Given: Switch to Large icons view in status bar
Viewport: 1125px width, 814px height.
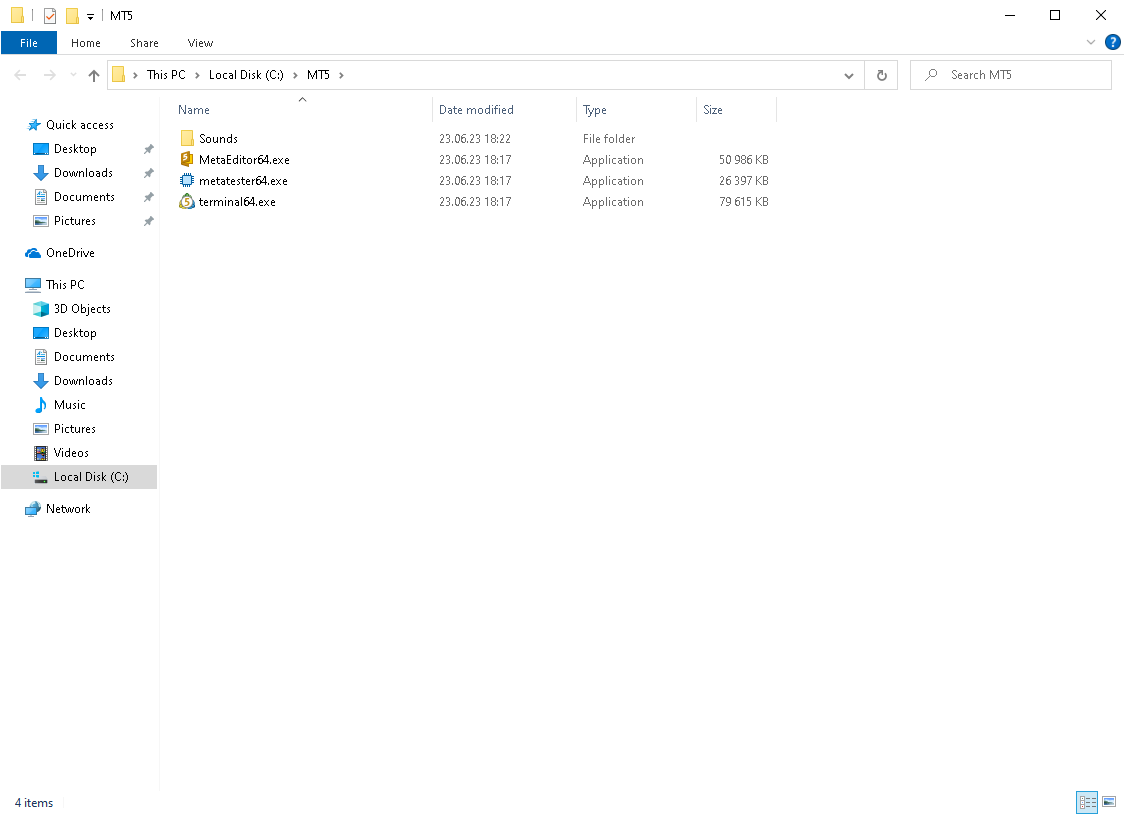Looking at the screenshot, I should point(1109,803).
